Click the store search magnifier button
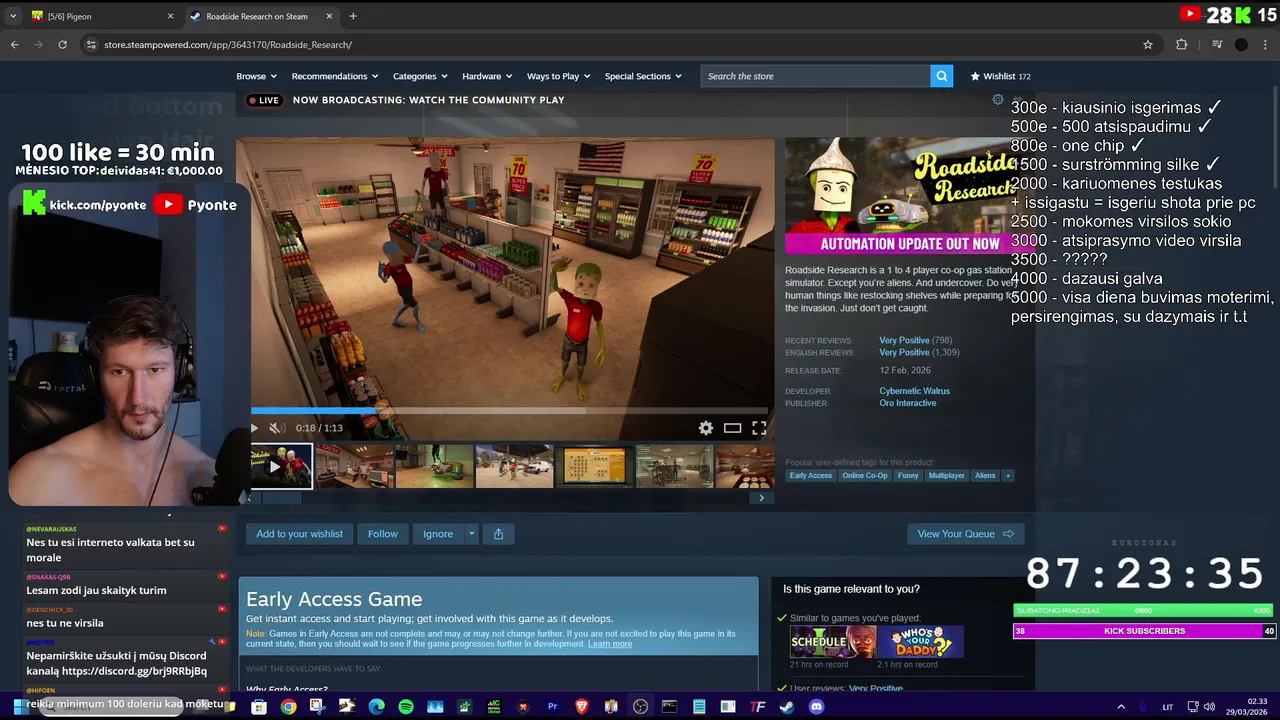Viewport: 1280px width, 720px height. [x=941, y=76]
